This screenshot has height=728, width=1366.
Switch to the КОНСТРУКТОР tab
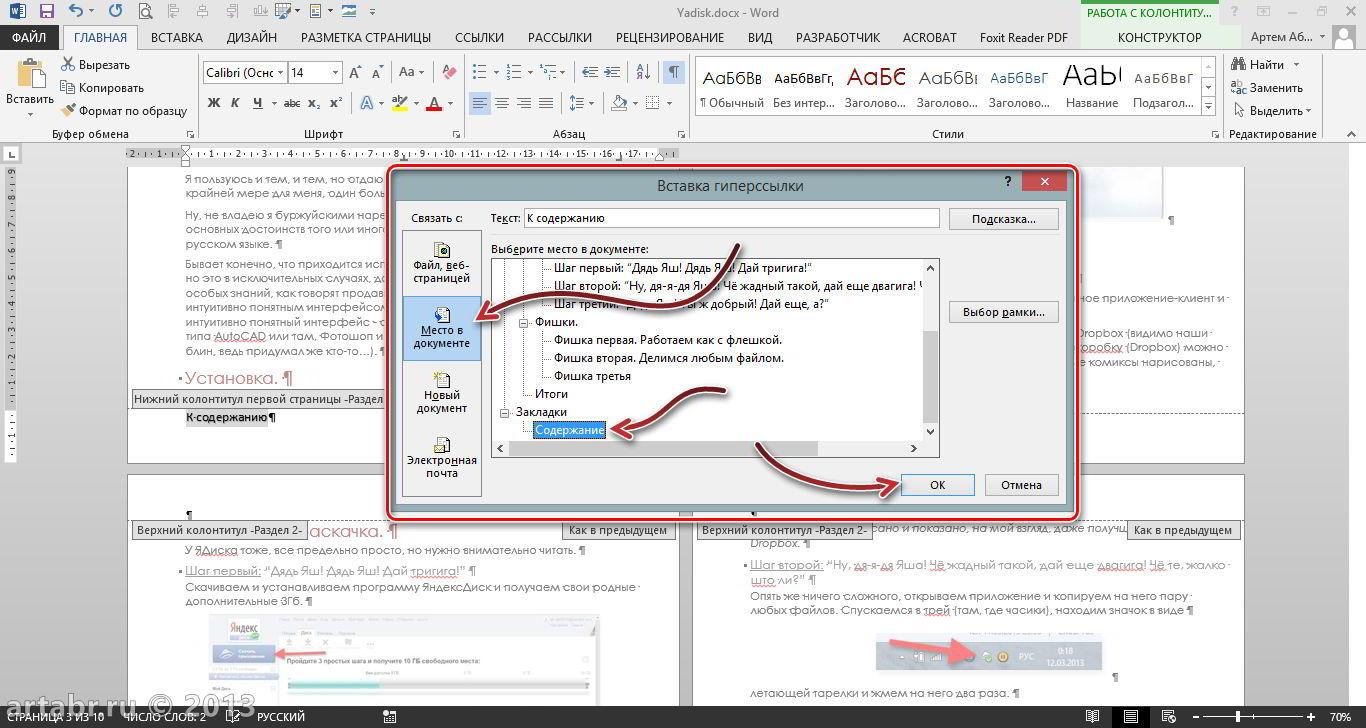coord(1160,37)
